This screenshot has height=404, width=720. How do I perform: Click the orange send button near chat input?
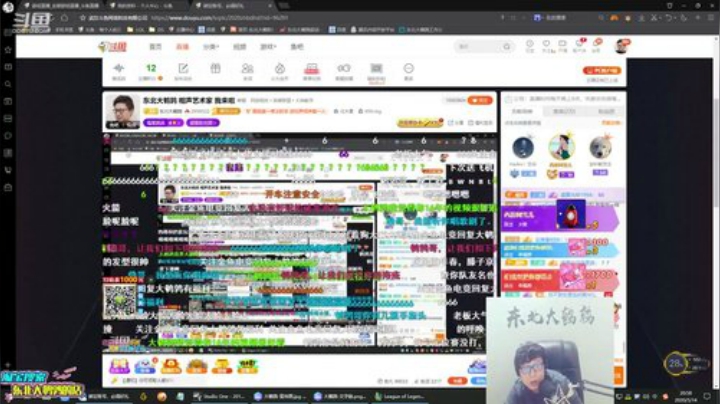click(x=457, y=381)
